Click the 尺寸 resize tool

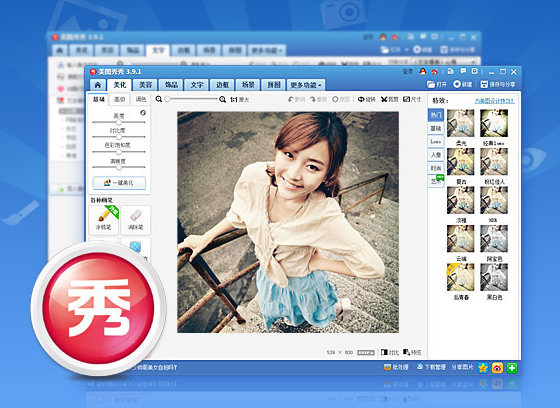[x=412, y=99]
